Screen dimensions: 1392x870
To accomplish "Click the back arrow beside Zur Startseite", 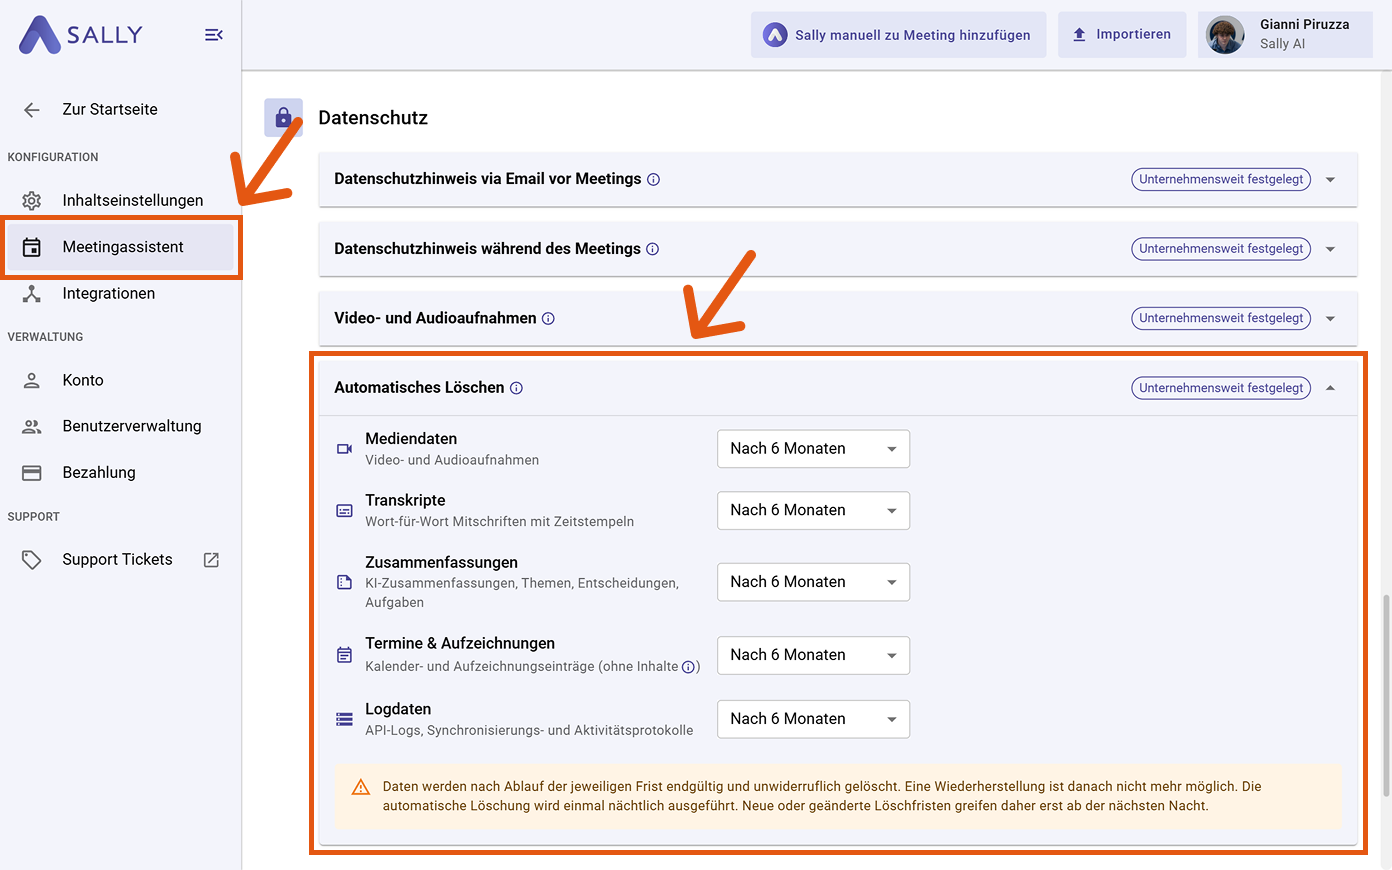I will (x=32, y=110).
